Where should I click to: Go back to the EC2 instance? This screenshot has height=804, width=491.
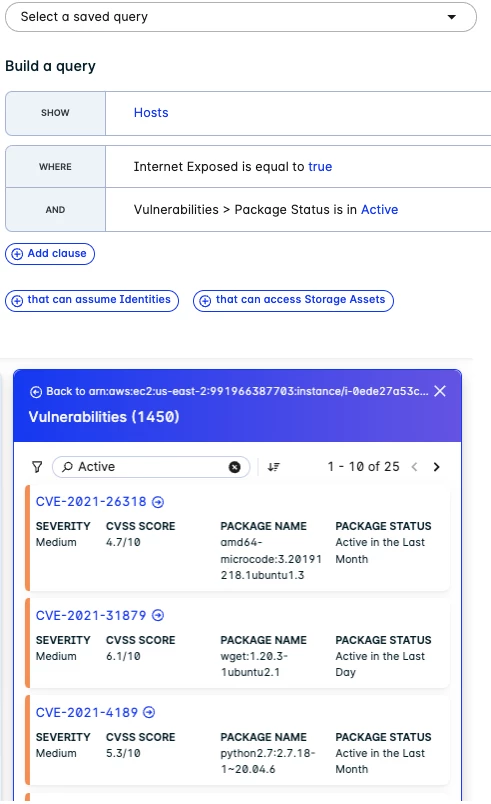pyautogui.click(x=229, y=391)
